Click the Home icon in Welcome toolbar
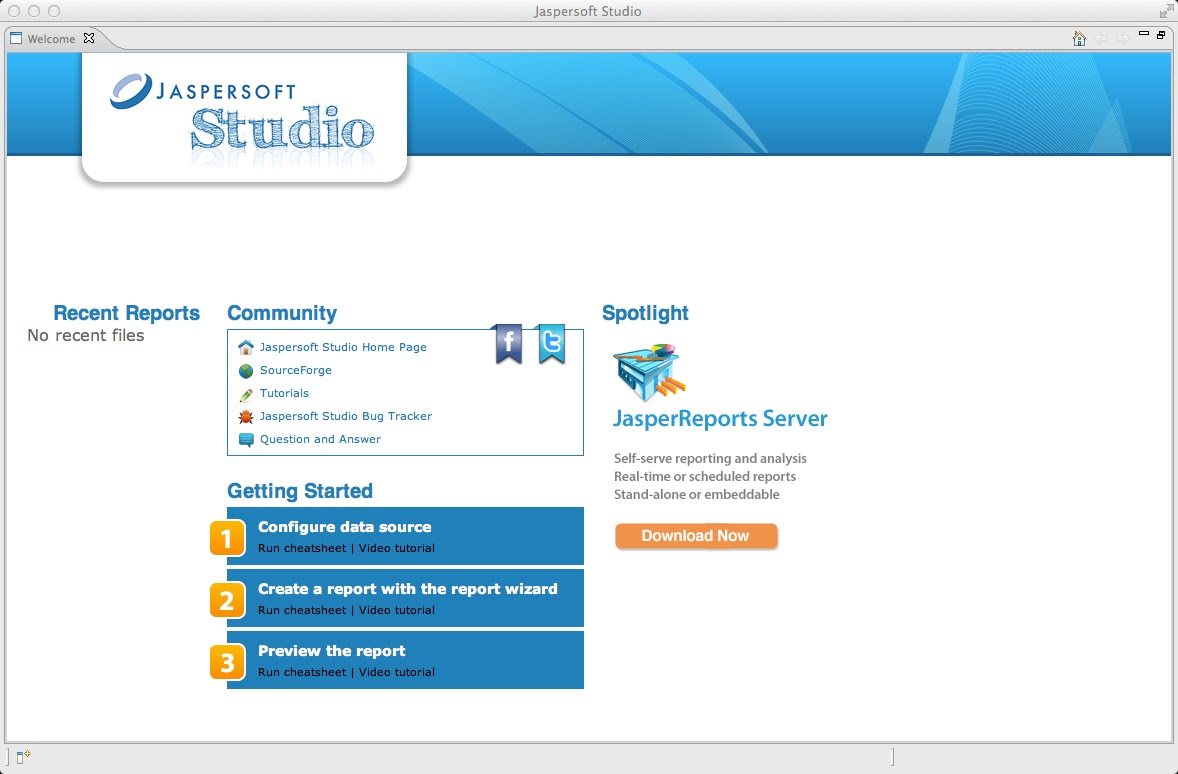Viewport: 1178px width, 774px height. pyautogui.click(x=1079, y=38)
